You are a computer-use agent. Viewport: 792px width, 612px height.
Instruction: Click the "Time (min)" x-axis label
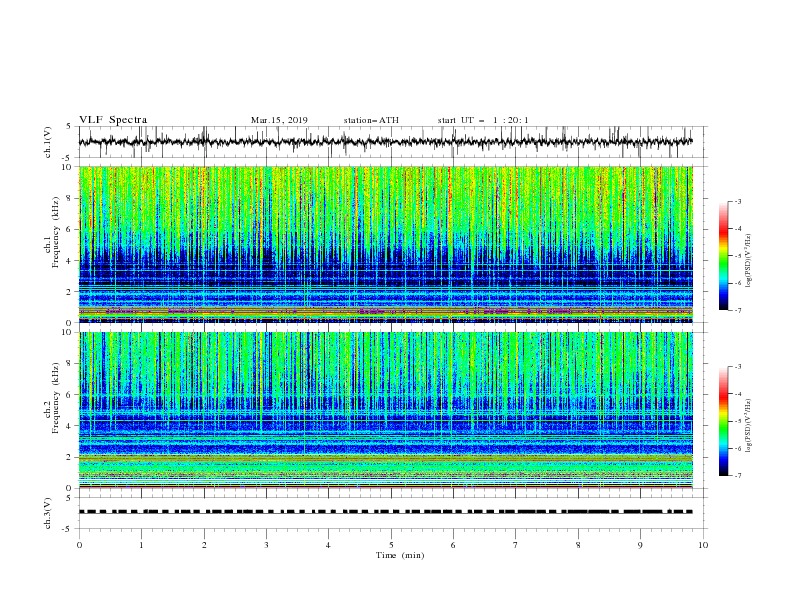tap(400, 555)
